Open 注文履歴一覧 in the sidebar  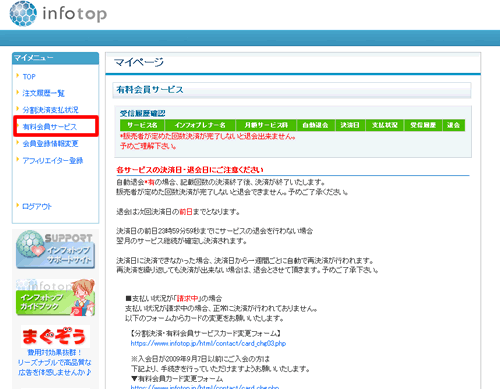43,93
